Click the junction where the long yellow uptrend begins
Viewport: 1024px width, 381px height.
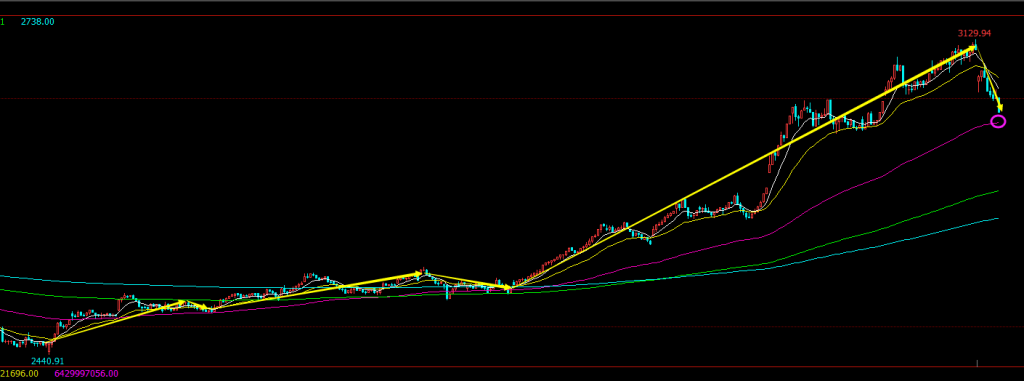[509, 288]
